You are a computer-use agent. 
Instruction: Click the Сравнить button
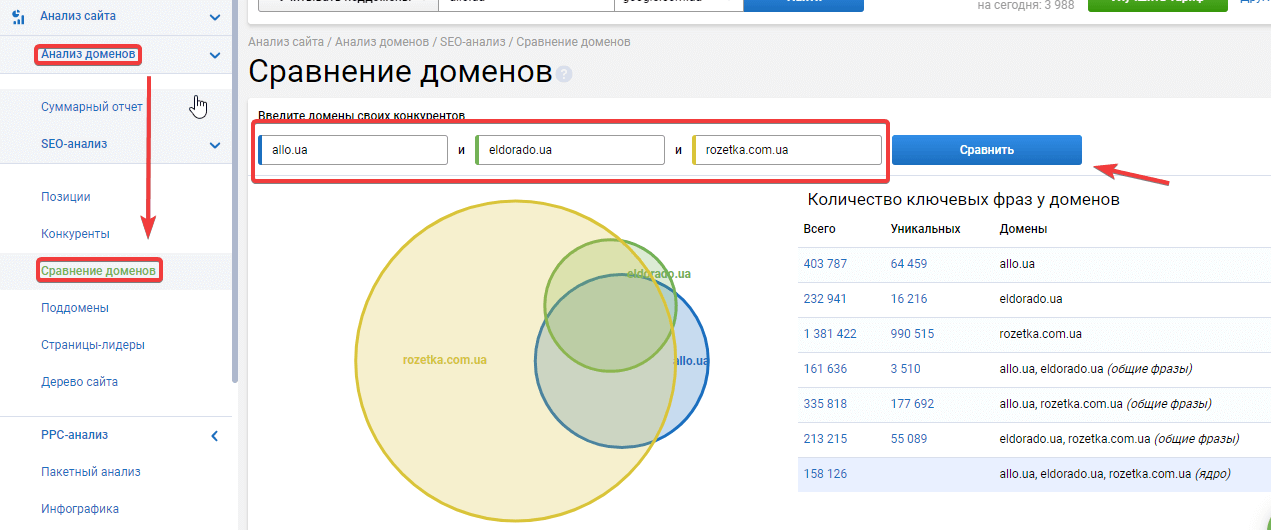(x=987, y=150)
